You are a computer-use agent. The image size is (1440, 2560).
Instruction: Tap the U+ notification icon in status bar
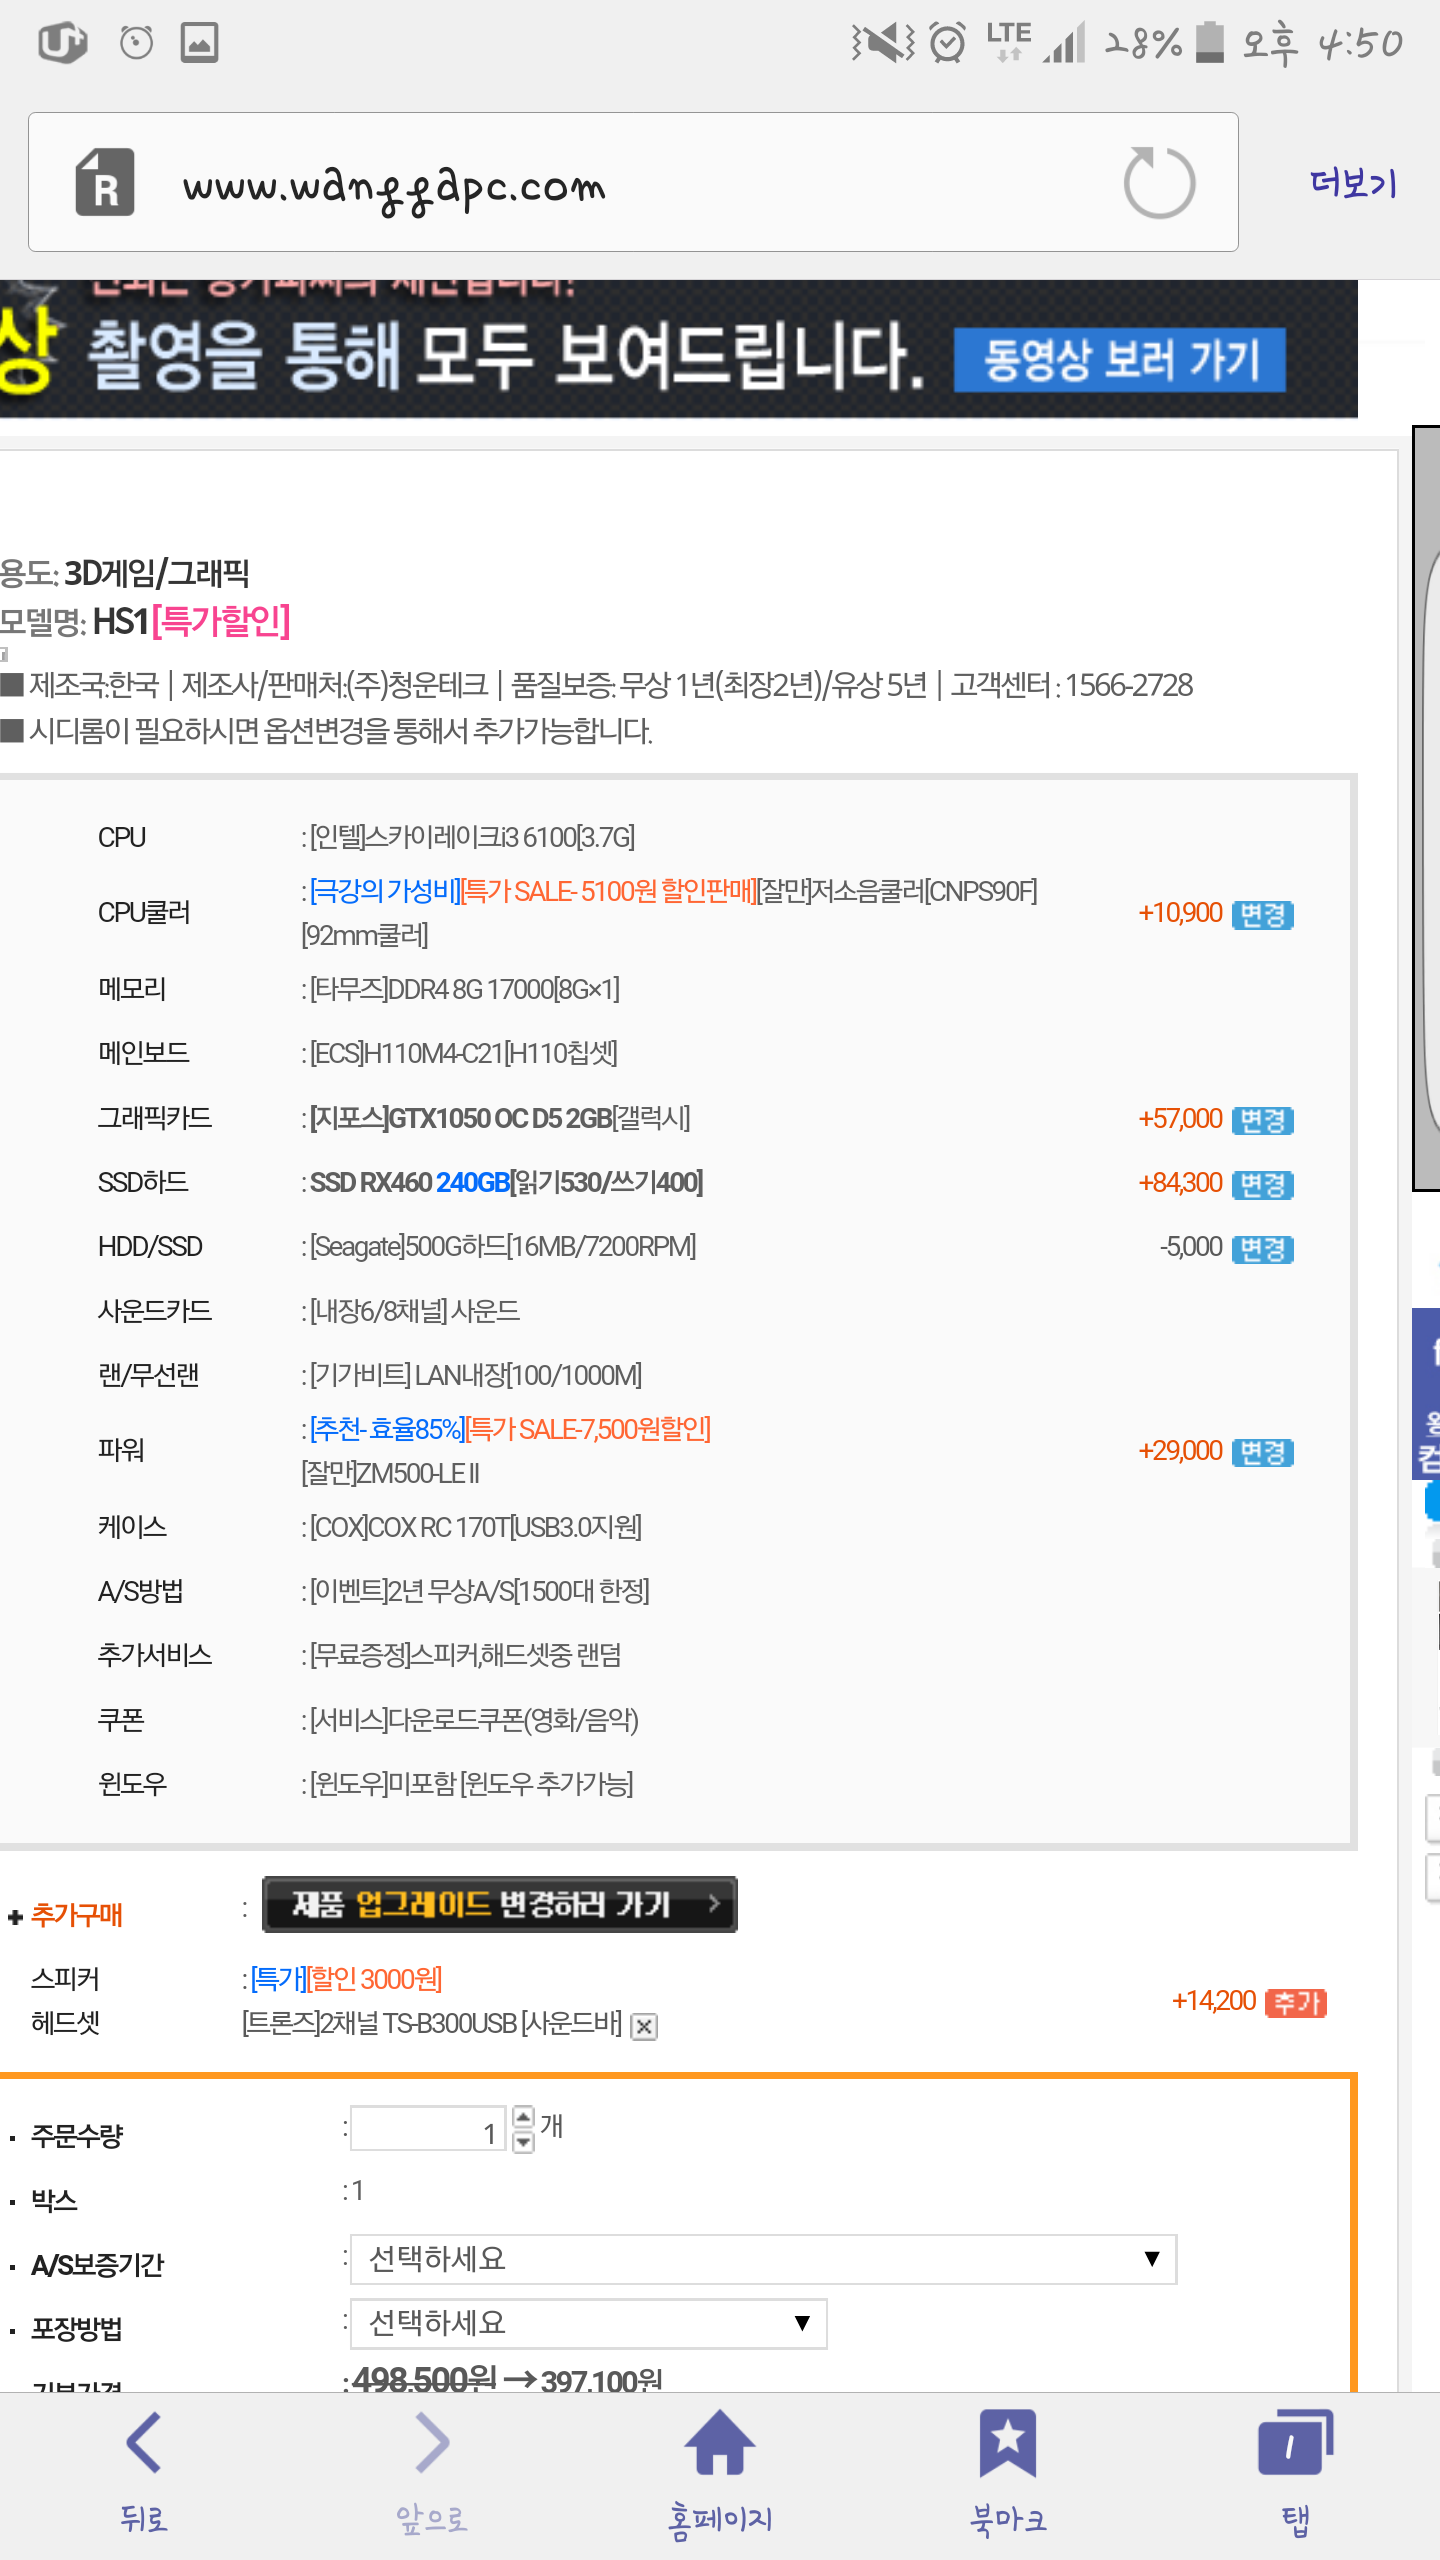click(62, 42)
